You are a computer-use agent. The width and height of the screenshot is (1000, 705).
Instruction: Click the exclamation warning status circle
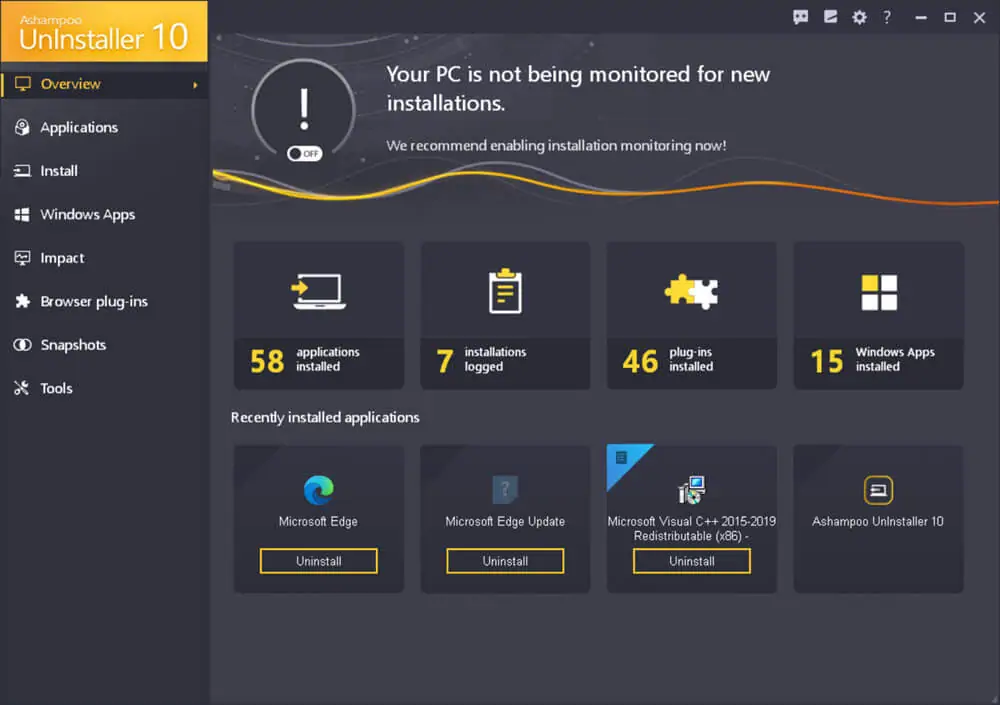304,110
